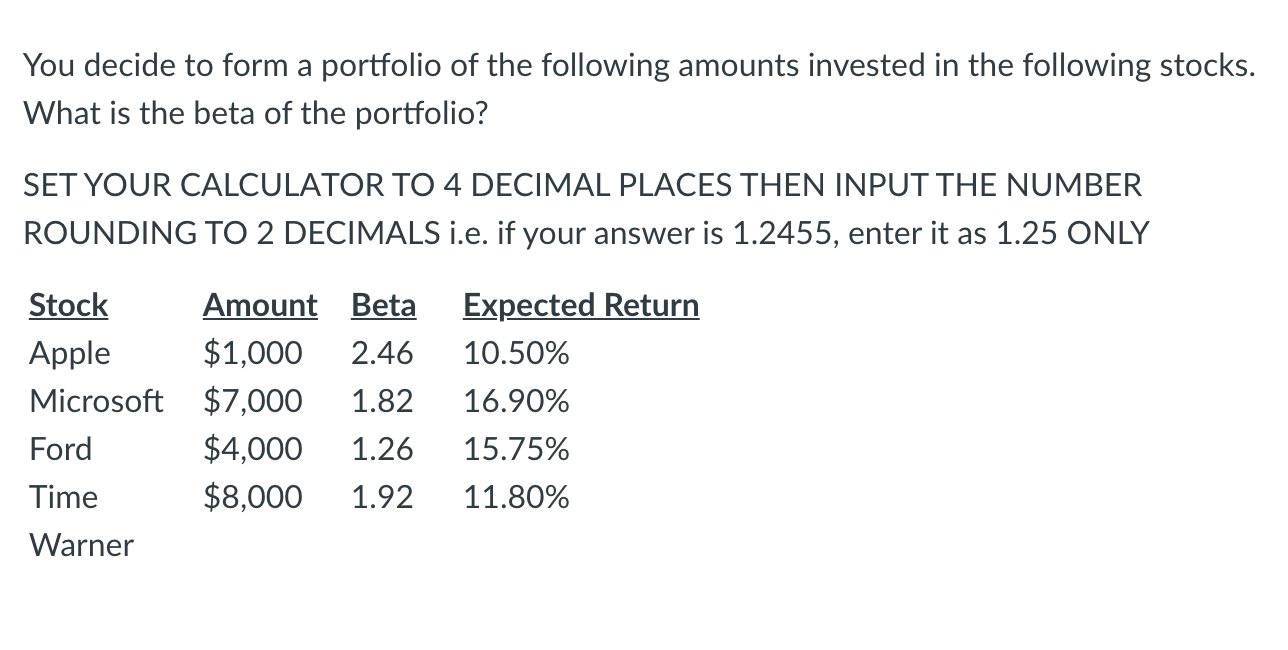Select the 2.46 beta value
The width and height of the screenshot is (1288, 650).
382,353
